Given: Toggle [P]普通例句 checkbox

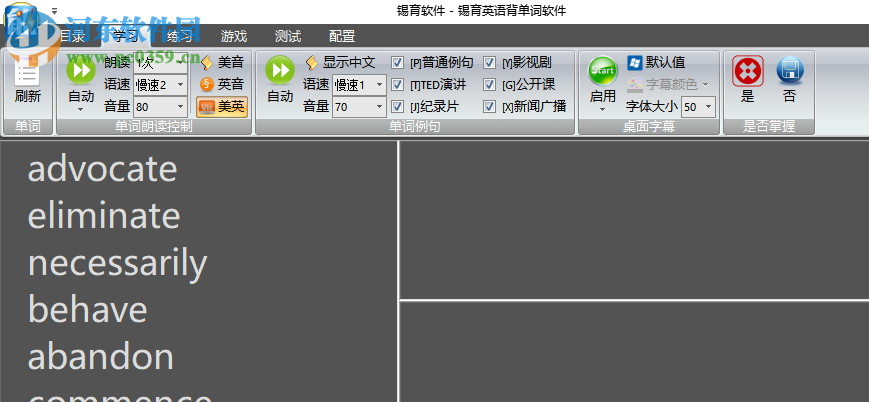Looking at the screenshot, I should (397, 62).
